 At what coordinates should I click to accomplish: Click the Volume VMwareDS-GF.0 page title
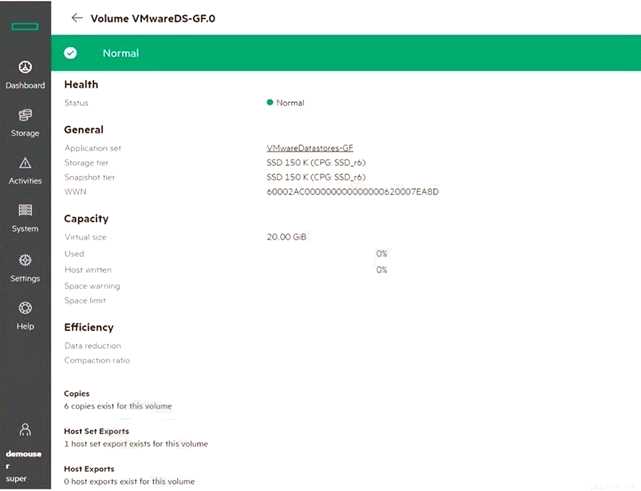tap(153, 18)
